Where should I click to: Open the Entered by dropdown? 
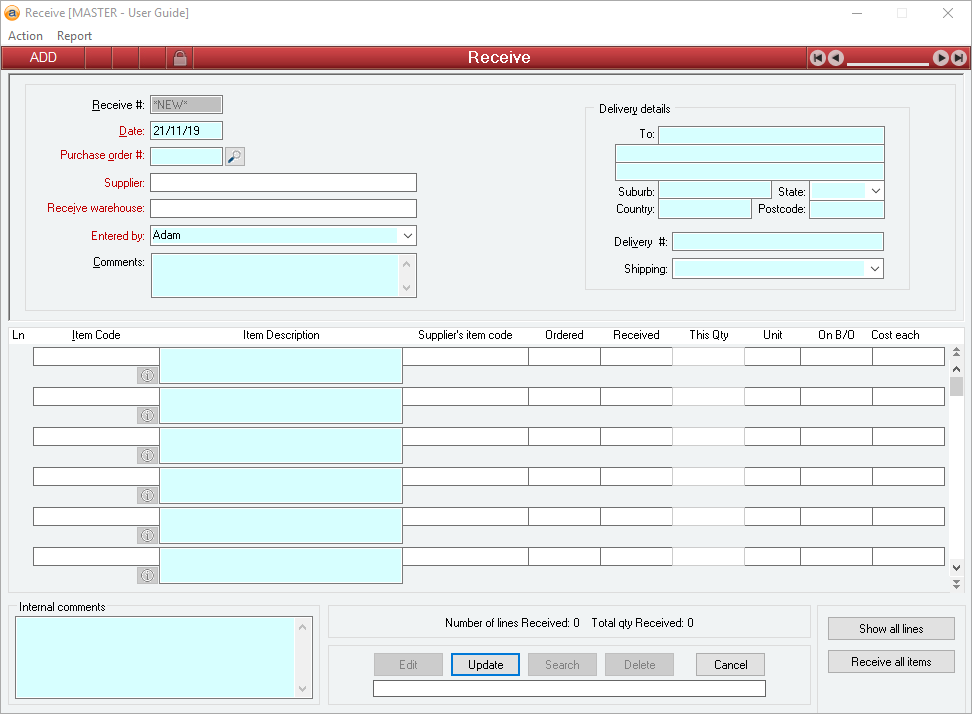pyautogui.click(x=407, y=236)
